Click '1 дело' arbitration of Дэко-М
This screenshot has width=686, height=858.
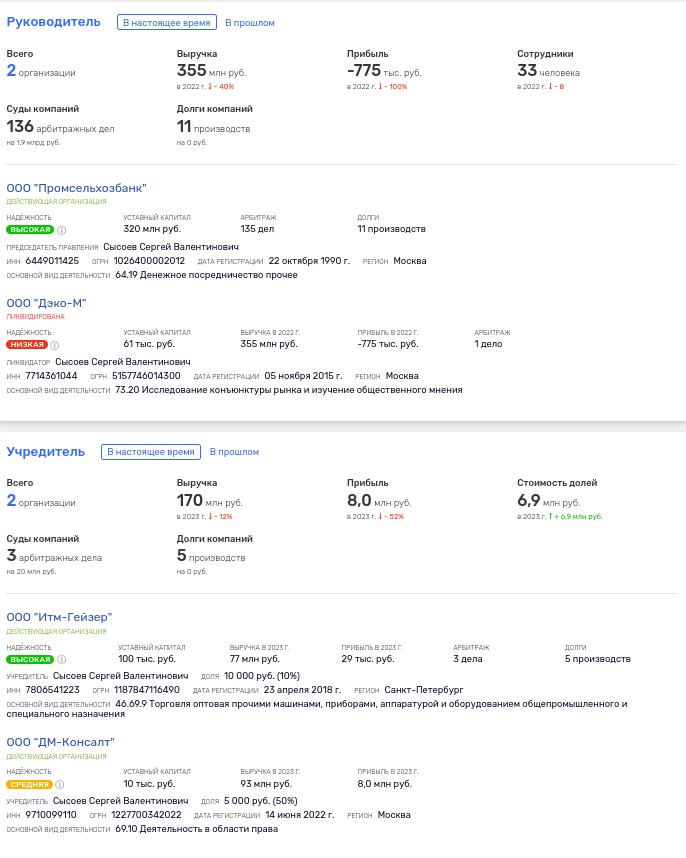pos(488,344)
